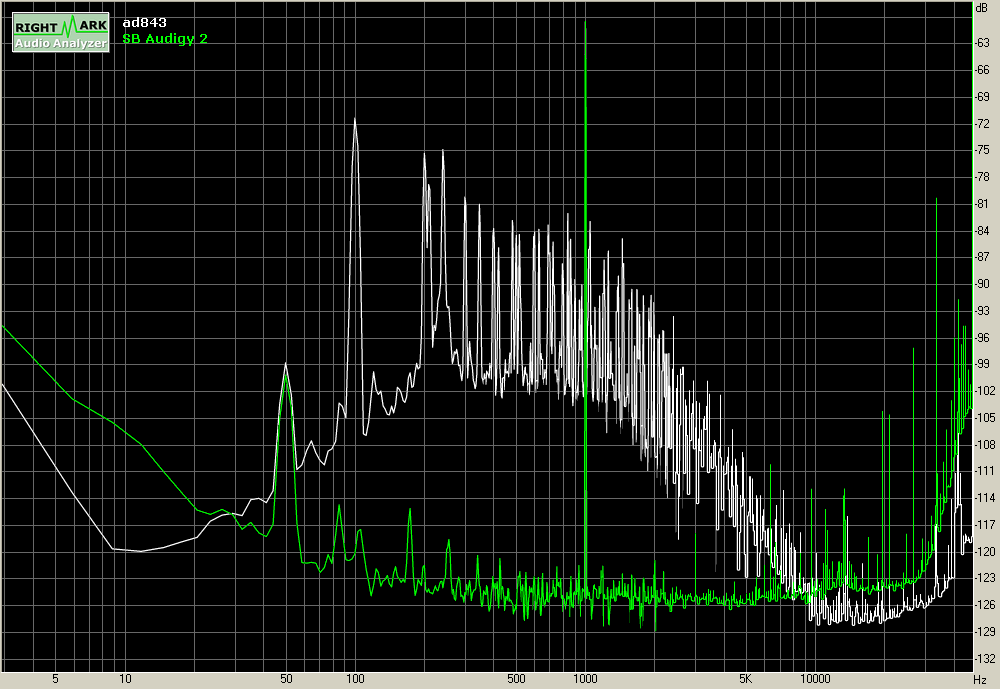This screenshot has width=1000, height=689.
Task: Click the -111 dB axis value
Action: coord(984,471)
